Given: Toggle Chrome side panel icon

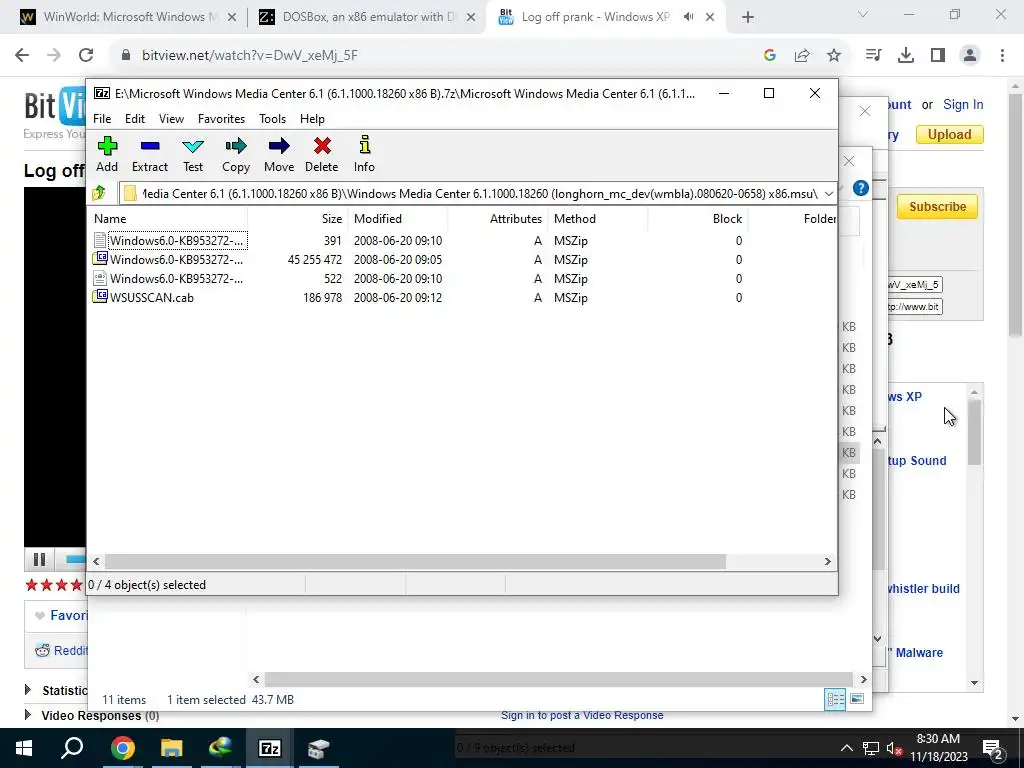Looking at the screenshot, I should click(x=938, y=56).
